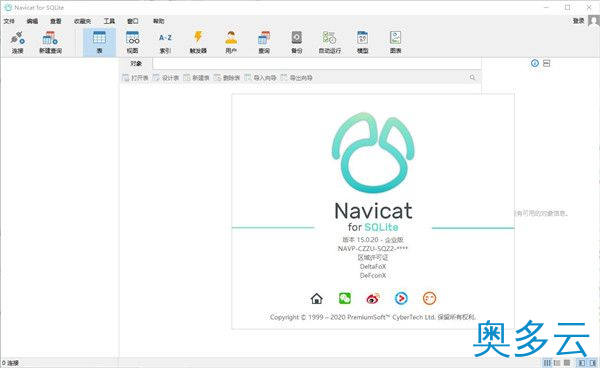Click the user avatar icon at top right

pyautogui.click(x=593, y=21)
